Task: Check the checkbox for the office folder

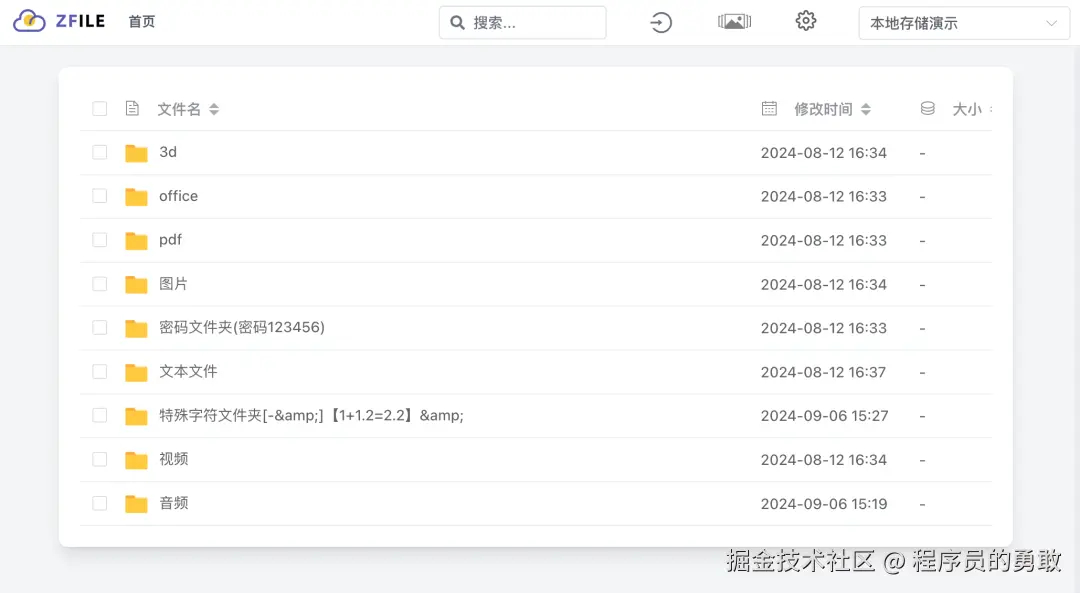Action: pos(99,196)
